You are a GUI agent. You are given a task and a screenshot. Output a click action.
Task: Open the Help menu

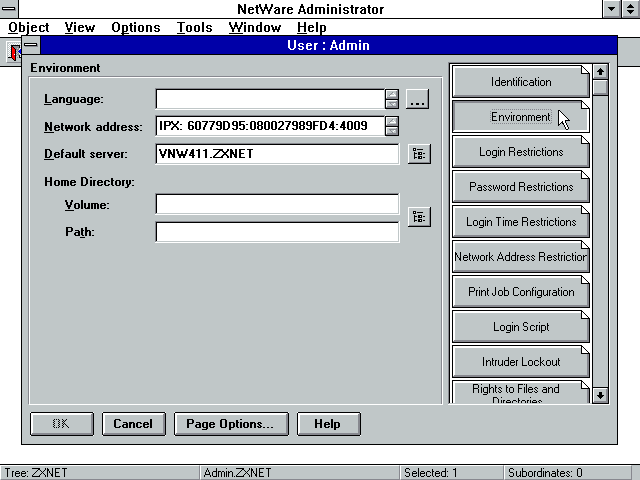311,27
